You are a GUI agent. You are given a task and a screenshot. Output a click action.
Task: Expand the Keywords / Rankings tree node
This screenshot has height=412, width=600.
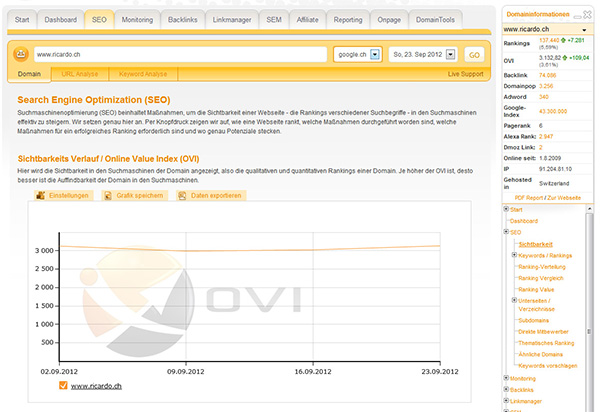tap(514, 254)
